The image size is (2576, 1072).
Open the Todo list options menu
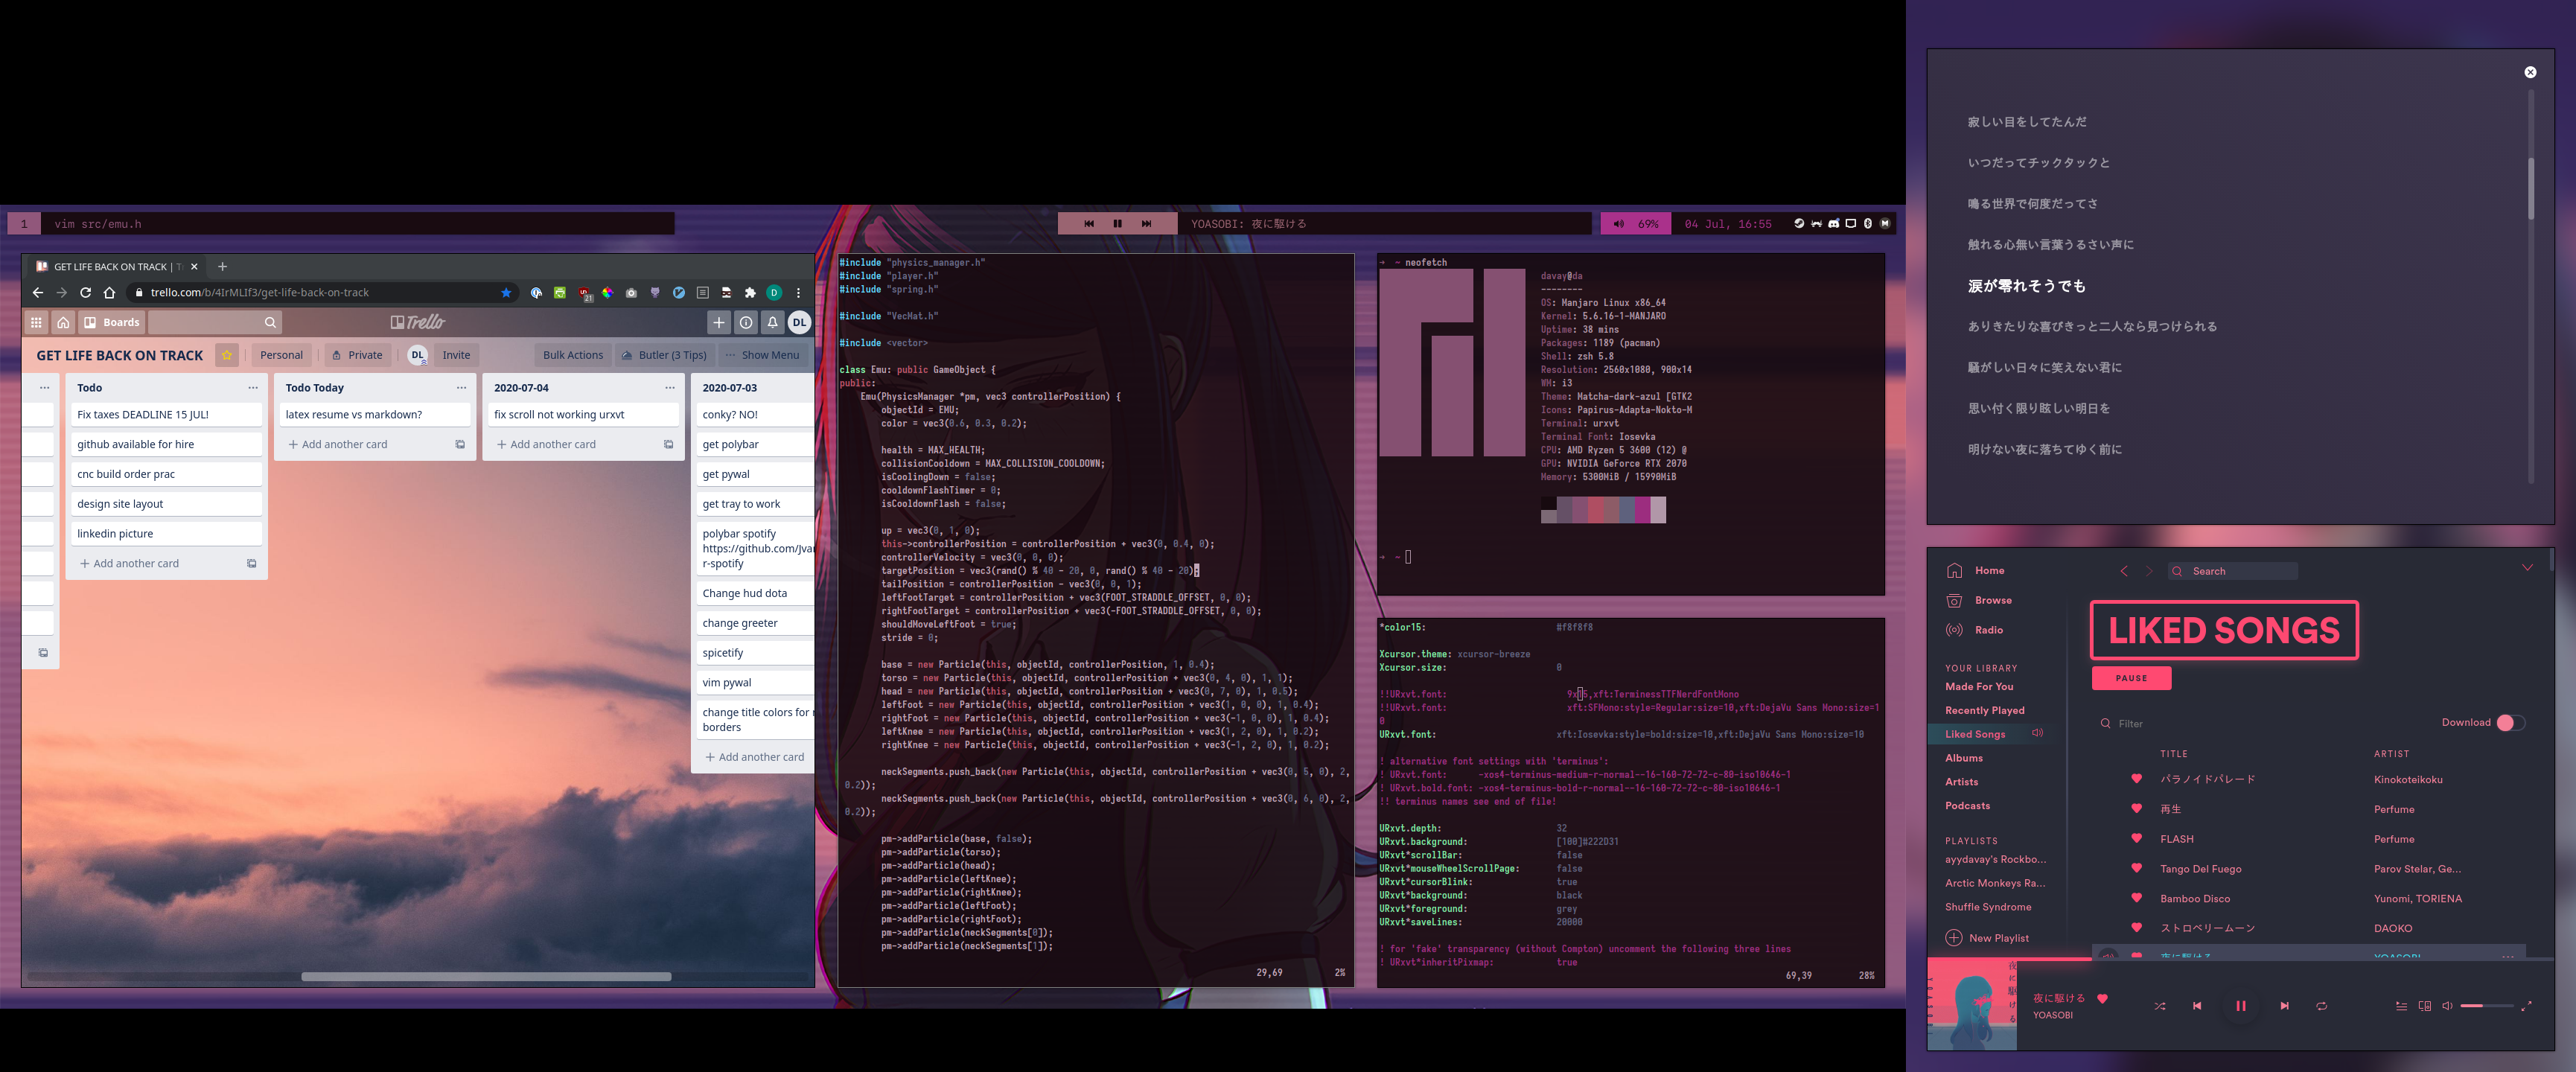(252, 388)
